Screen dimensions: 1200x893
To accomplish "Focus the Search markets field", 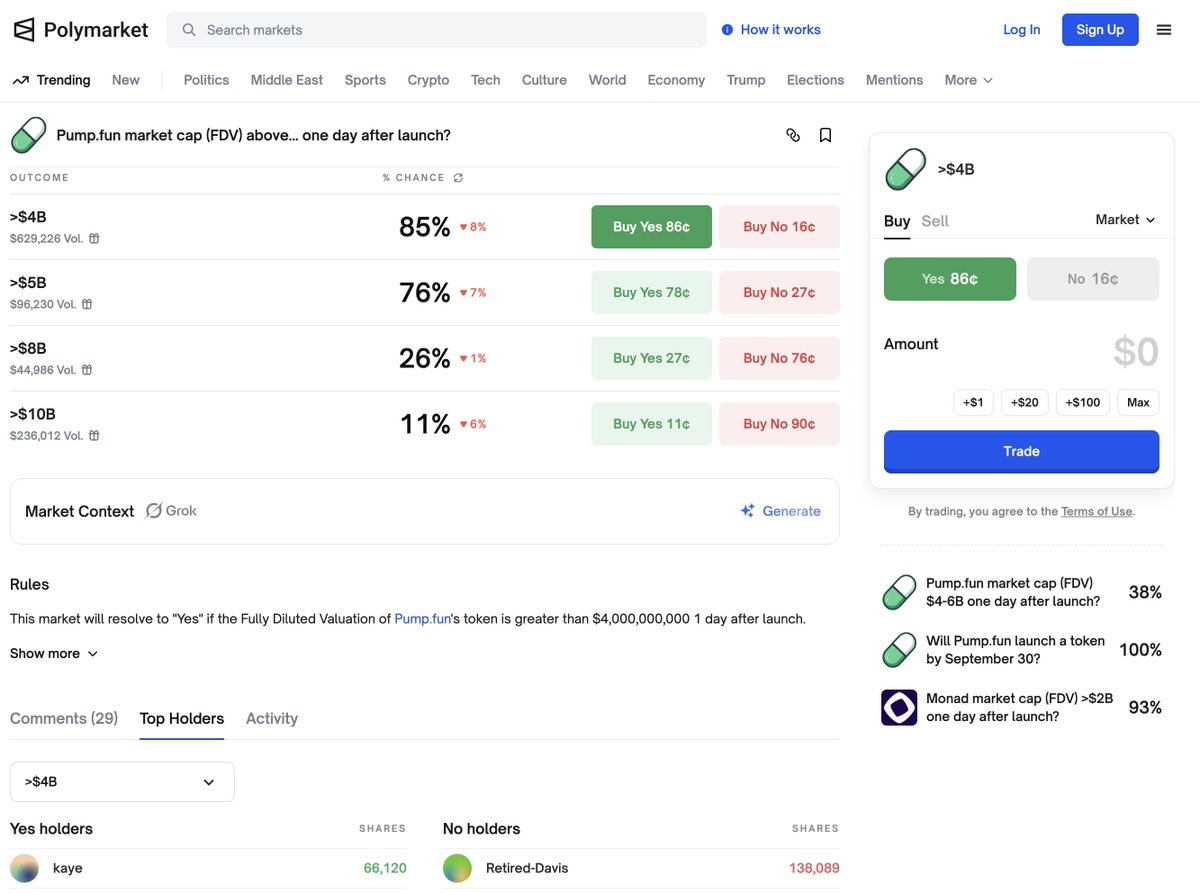I will click(x=437, y=30).
